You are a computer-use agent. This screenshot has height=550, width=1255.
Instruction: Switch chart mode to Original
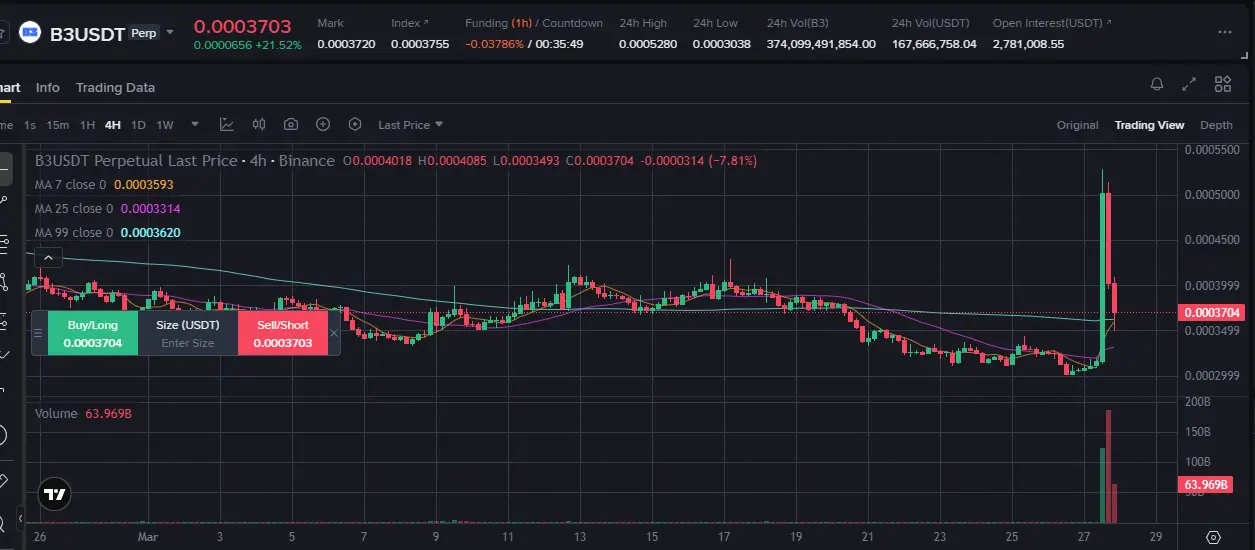tap(1077, 125)
